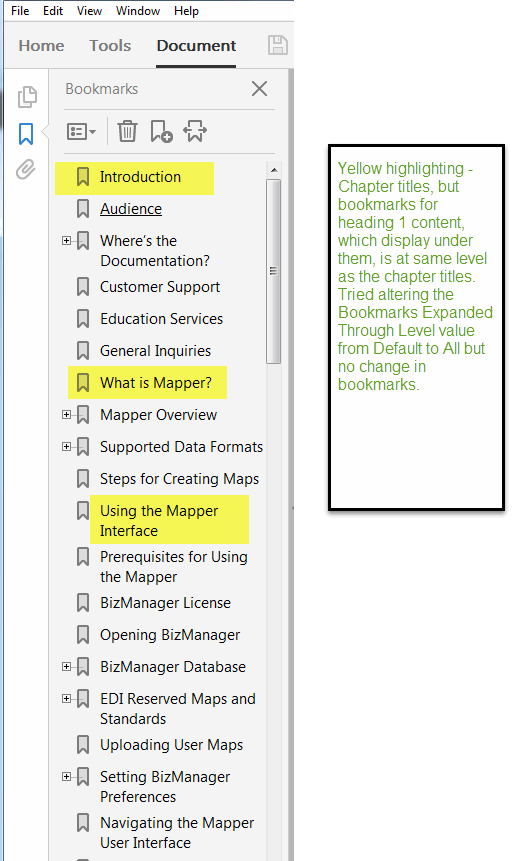Expand the BizManager Database bookmark
The image size is (516, 861).
pos(66,667)
